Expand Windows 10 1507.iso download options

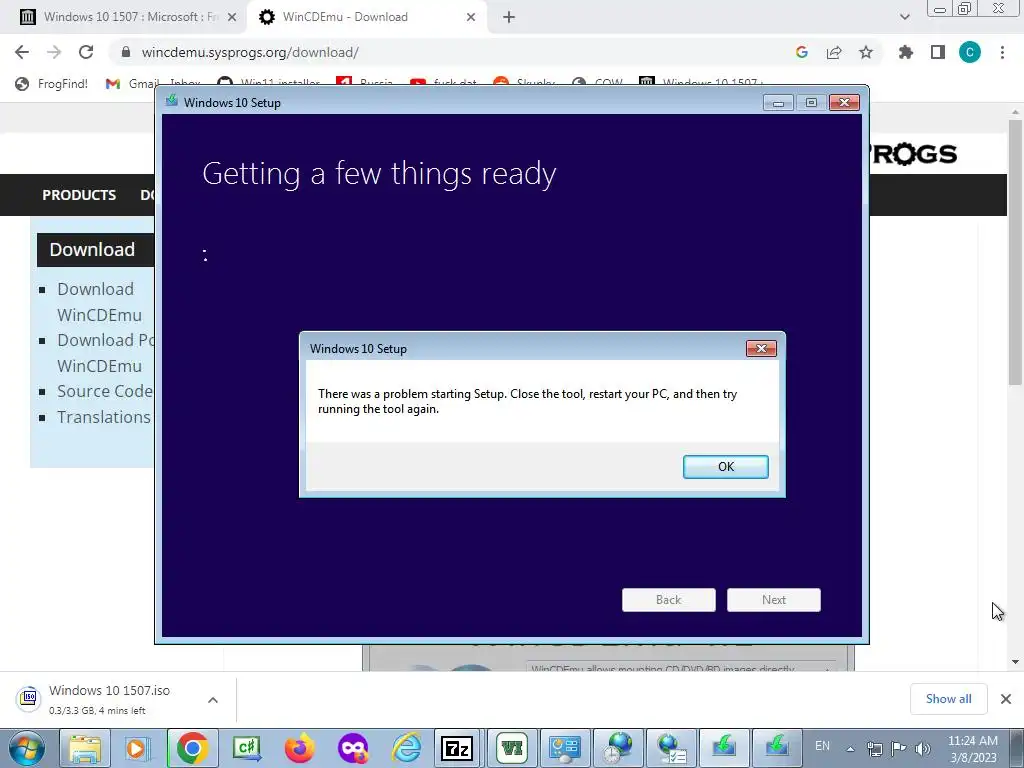pyautogui.click(x=213, y=699)
